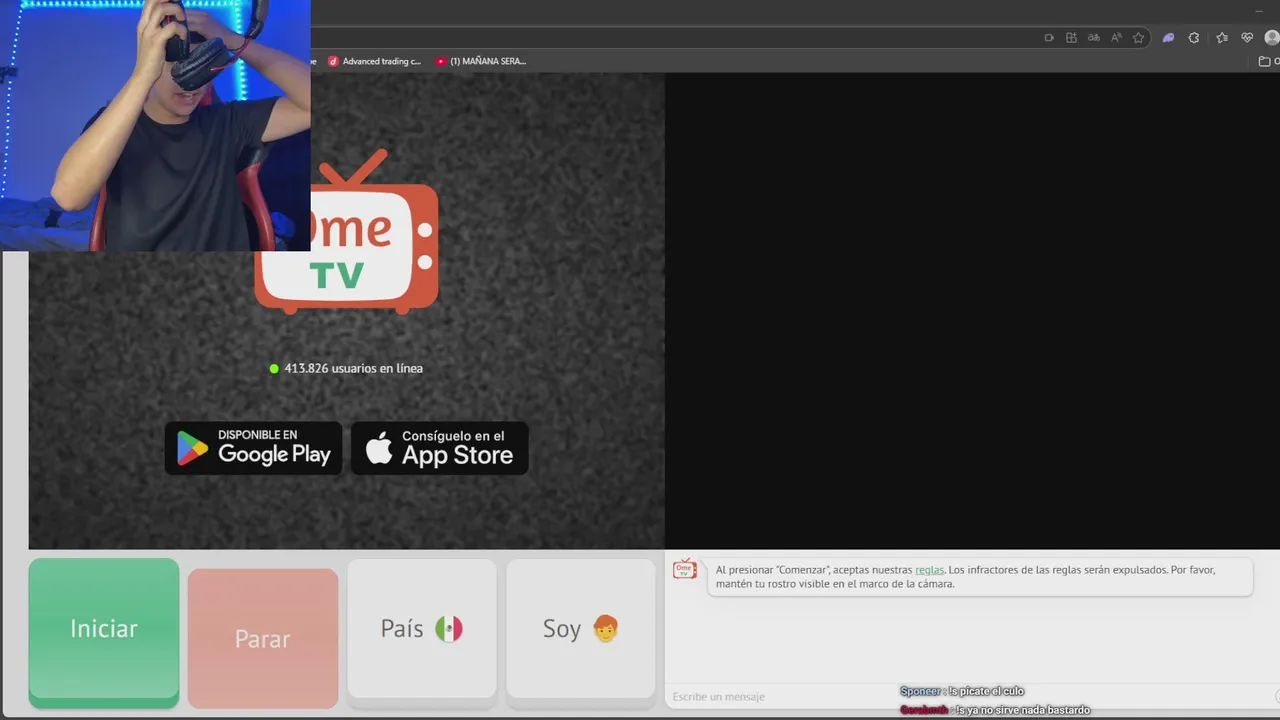1280x720 pixels.
Task: Open the purple extension icon in toolbar
Action: [1168, 38]
